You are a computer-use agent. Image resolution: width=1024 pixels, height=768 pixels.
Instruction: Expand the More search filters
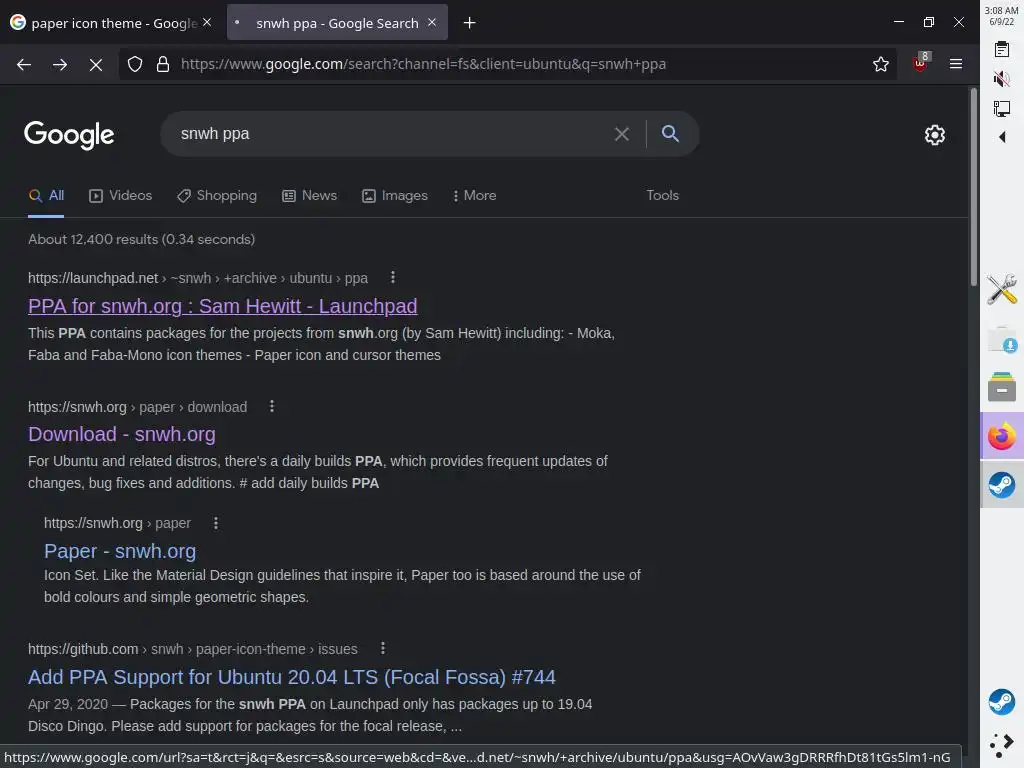475,195
